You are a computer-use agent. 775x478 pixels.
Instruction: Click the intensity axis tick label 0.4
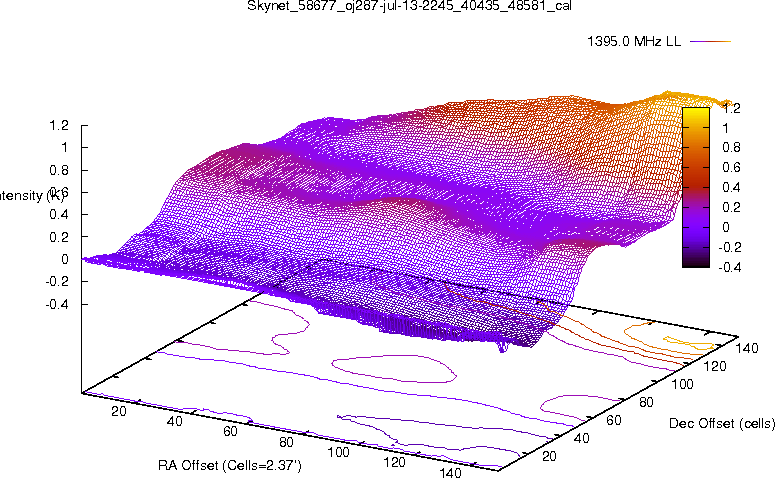click(x=59, y=215)
